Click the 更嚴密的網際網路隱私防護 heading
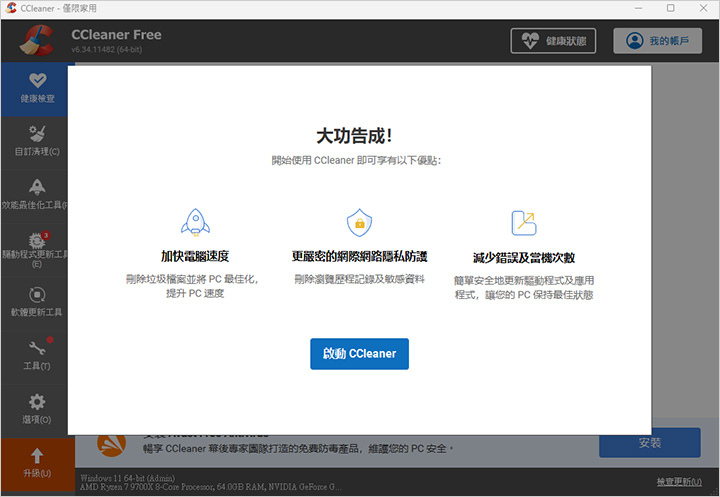 [360, 256]
